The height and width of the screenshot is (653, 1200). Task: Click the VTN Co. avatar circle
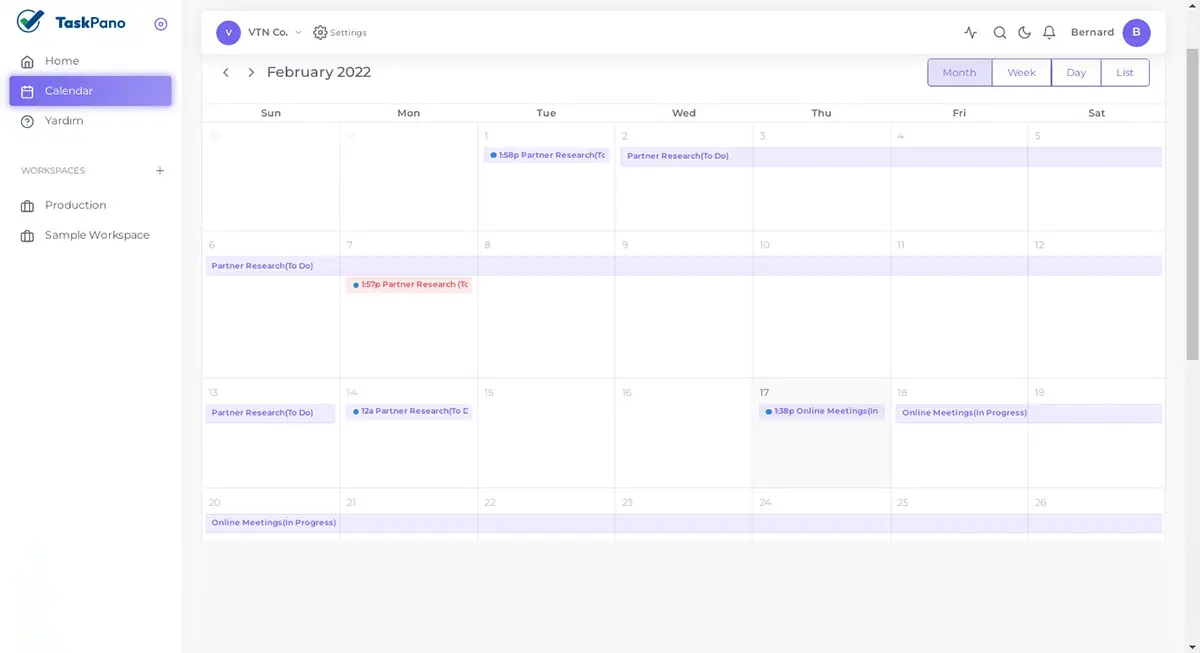pos(228,33)
